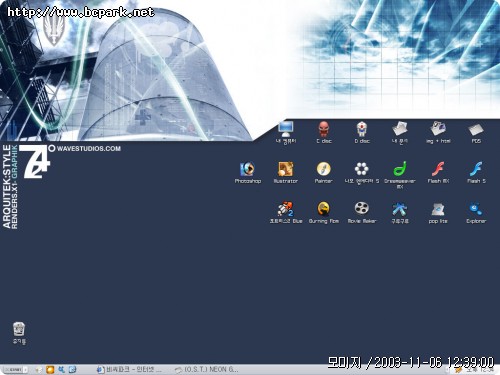This screenshot has height=375, width=500.
Task: Click the quick launch icon right of orange one
Action: [61, 370]
